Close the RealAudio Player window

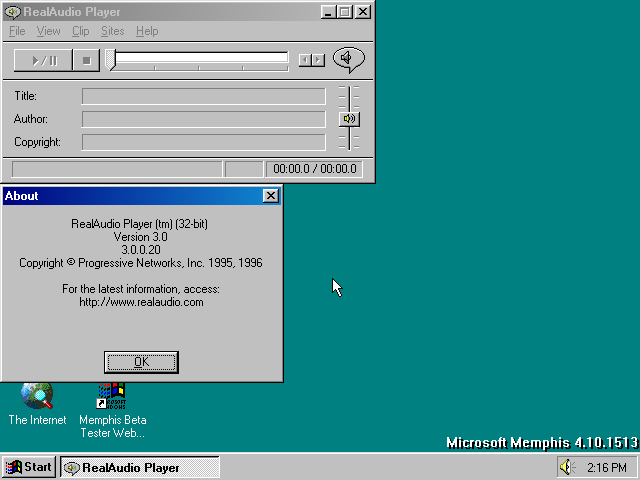(x=363, y=12)
